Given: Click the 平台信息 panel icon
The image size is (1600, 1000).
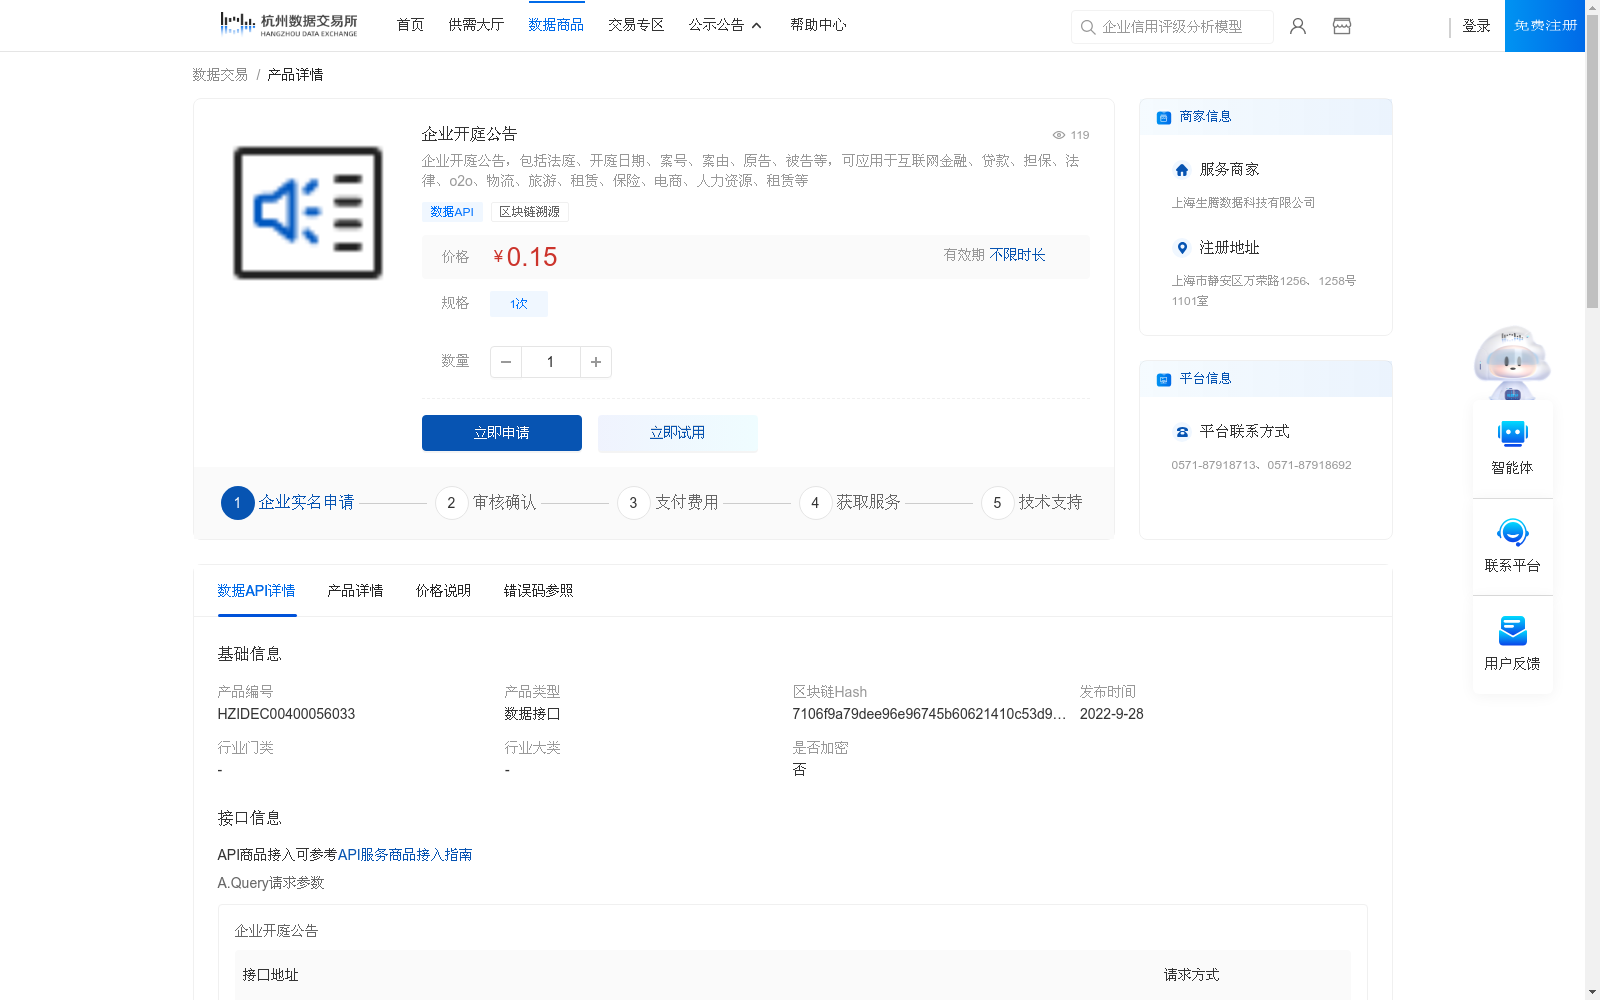Looking at the screenshot, I should (x=1164, y=379).
